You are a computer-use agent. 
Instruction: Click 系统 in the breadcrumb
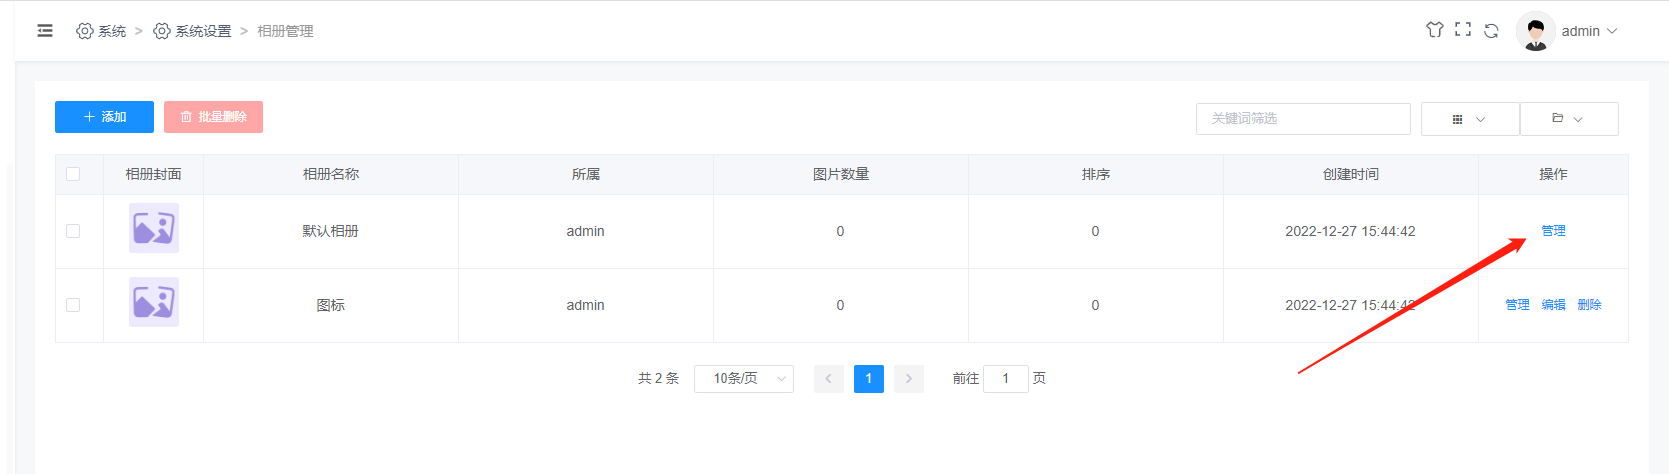tap(112, 31)
